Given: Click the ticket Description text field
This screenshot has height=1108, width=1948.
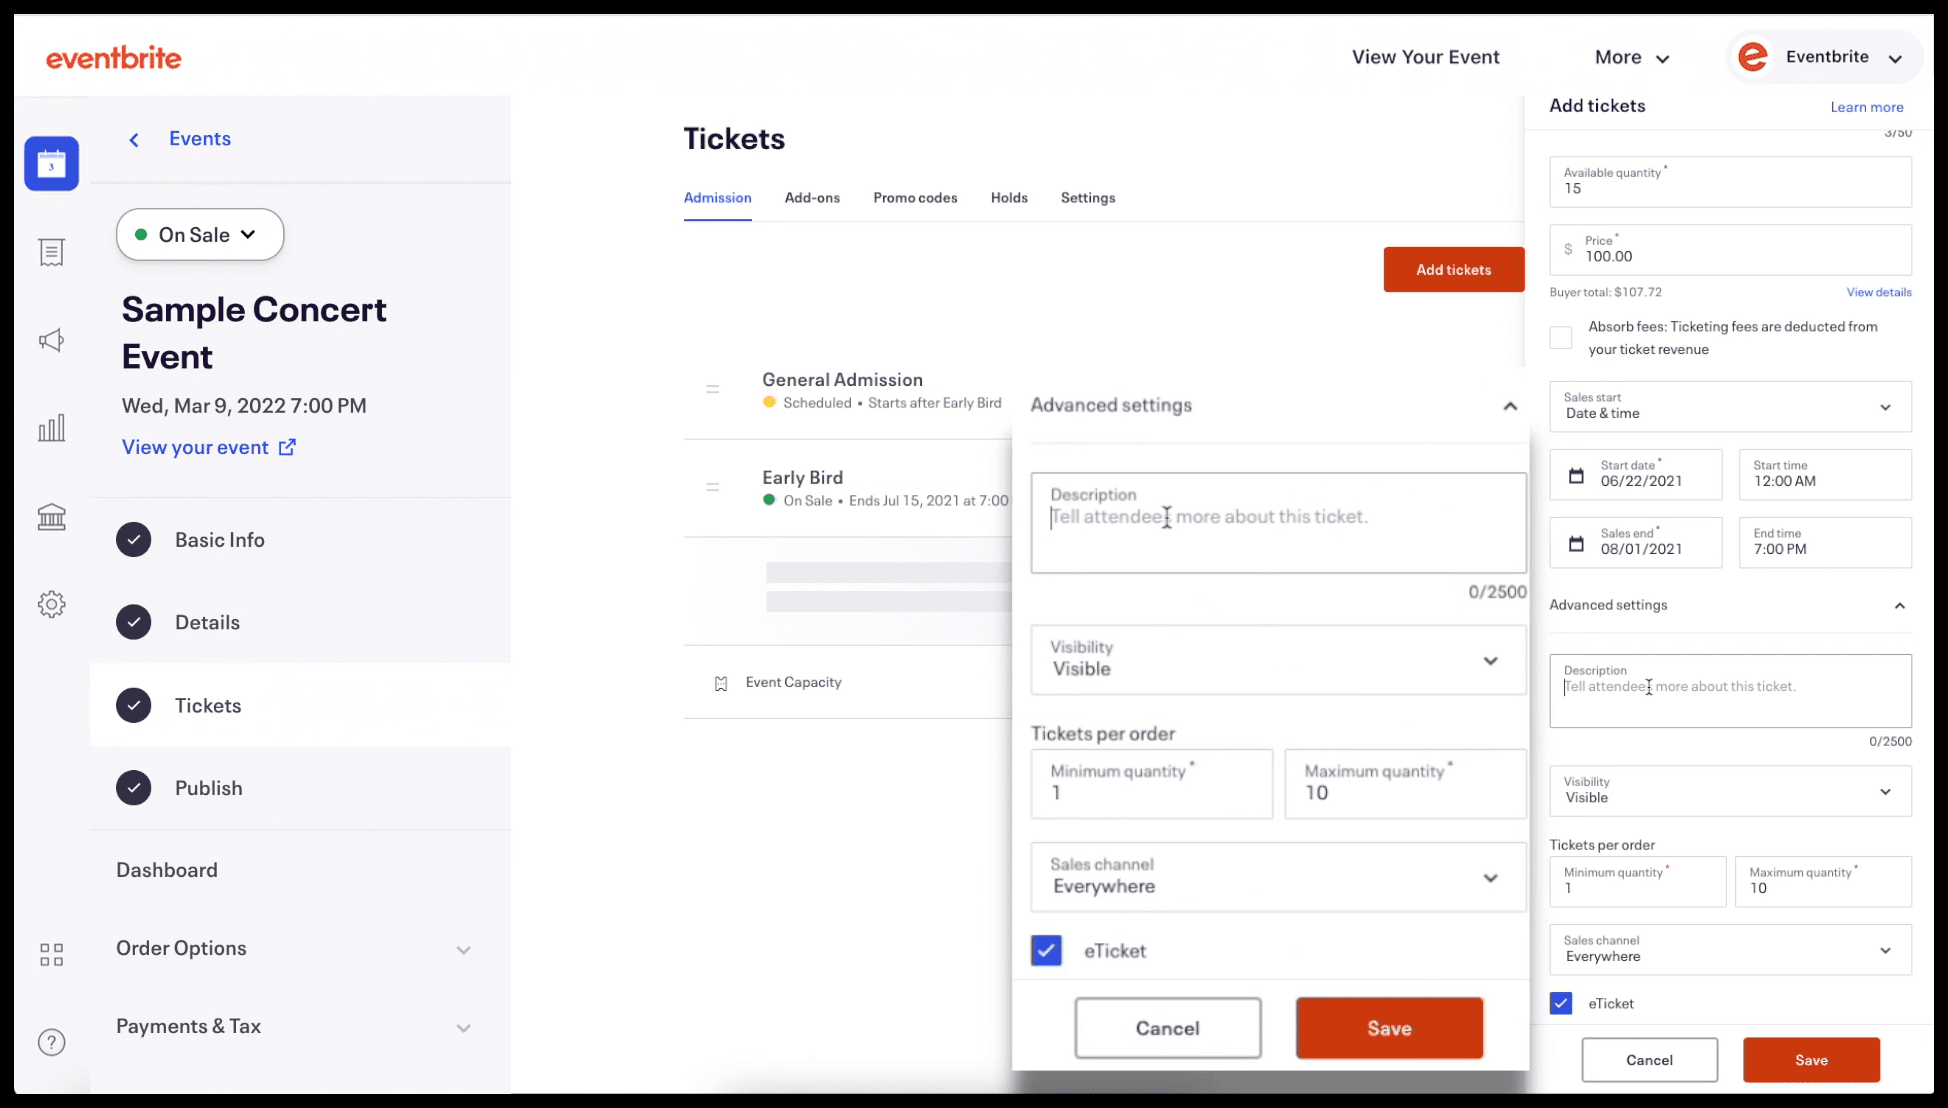Looking at the screenshot, I should 1277,522.
